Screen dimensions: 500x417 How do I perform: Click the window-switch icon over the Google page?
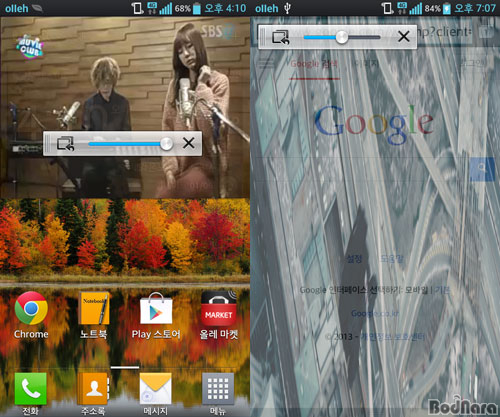(280, 37)
